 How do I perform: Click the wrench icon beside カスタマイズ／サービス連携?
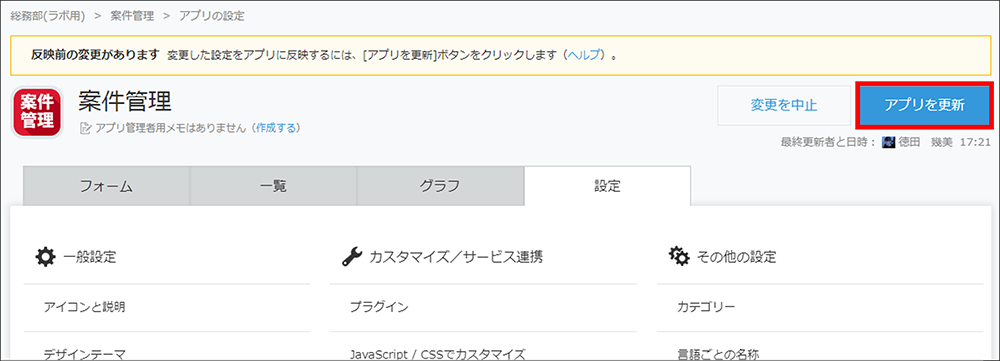click(x=352, y=257)
